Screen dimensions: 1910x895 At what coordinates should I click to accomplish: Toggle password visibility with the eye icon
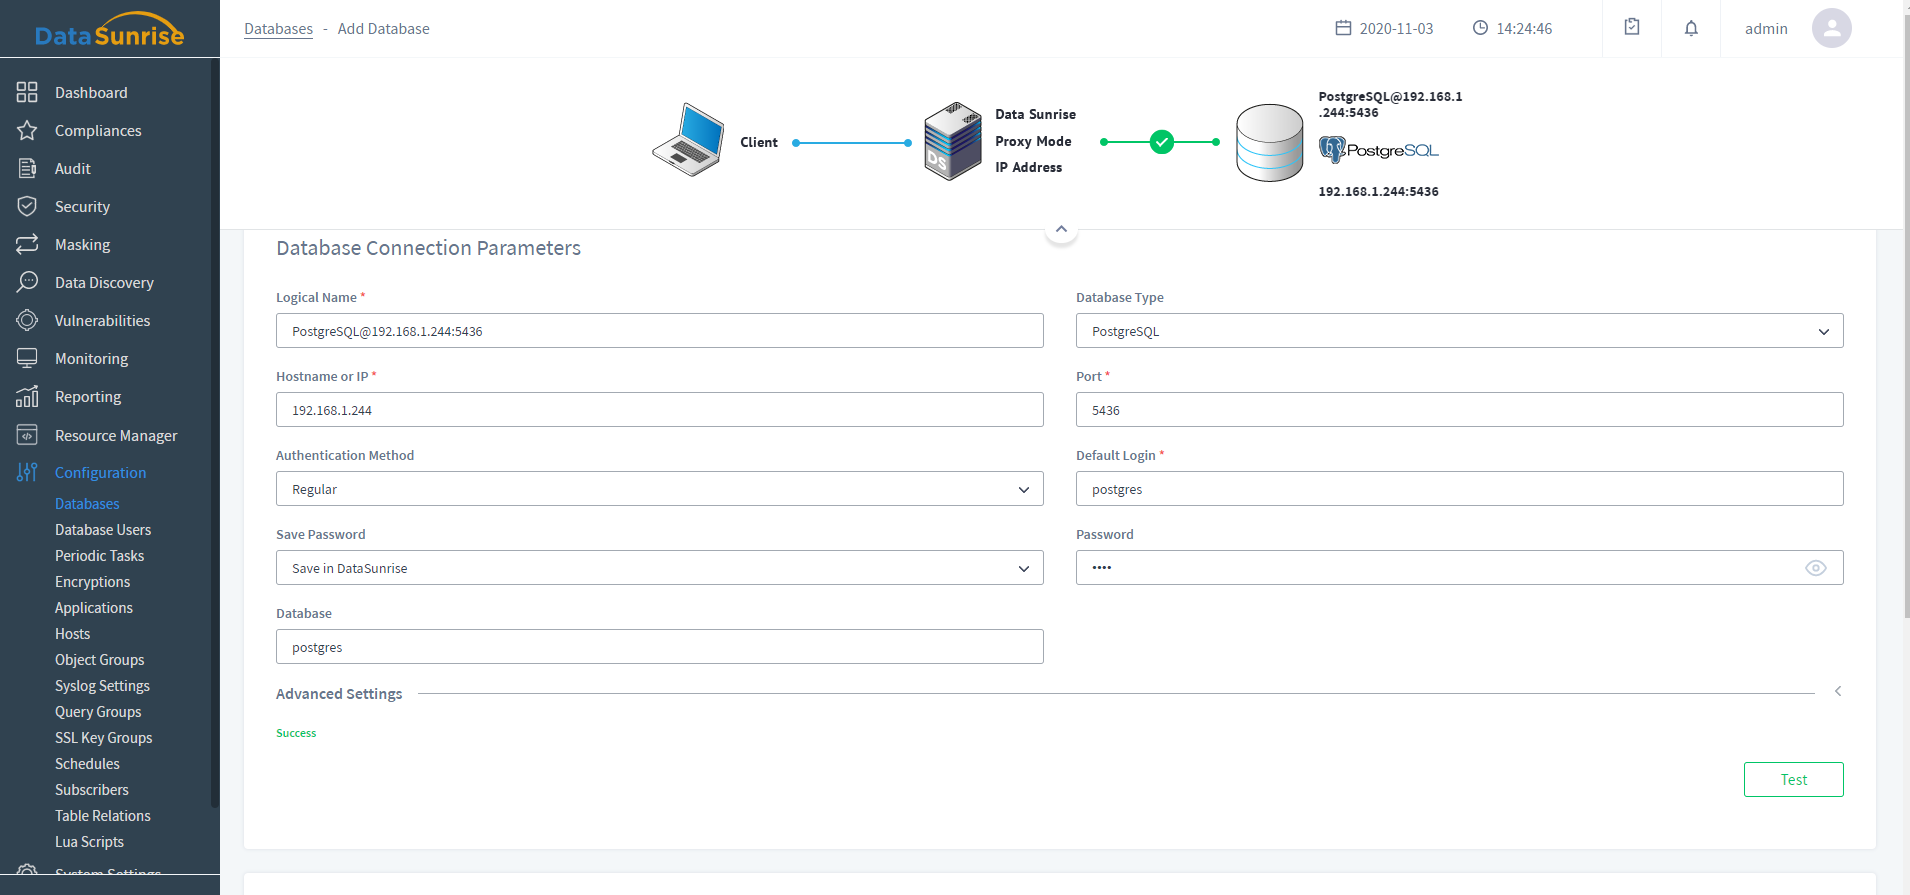click(1815, 568)
